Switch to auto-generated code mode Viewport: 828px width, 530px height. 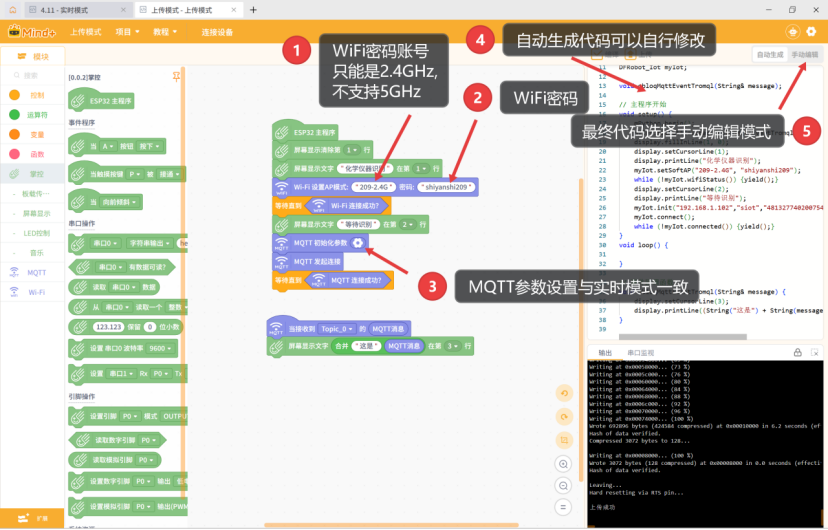tap(769, 55)
